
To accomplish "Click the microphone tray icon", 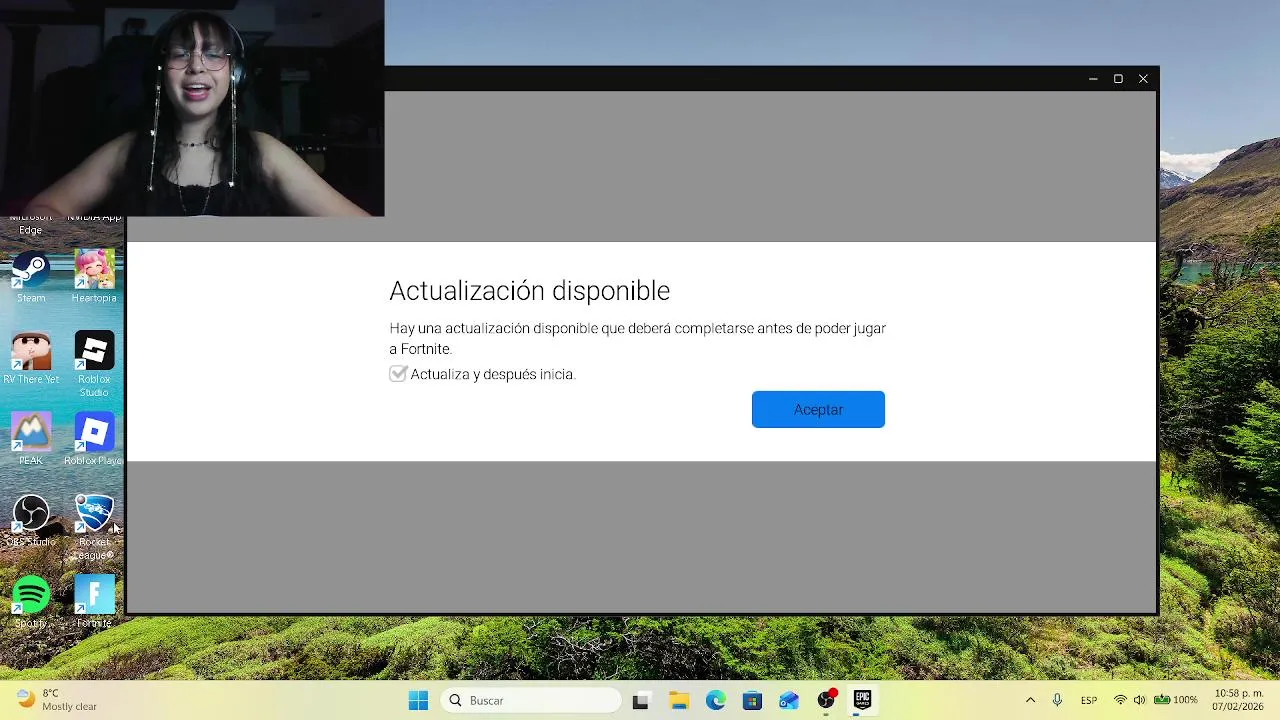I will 1057,700.
